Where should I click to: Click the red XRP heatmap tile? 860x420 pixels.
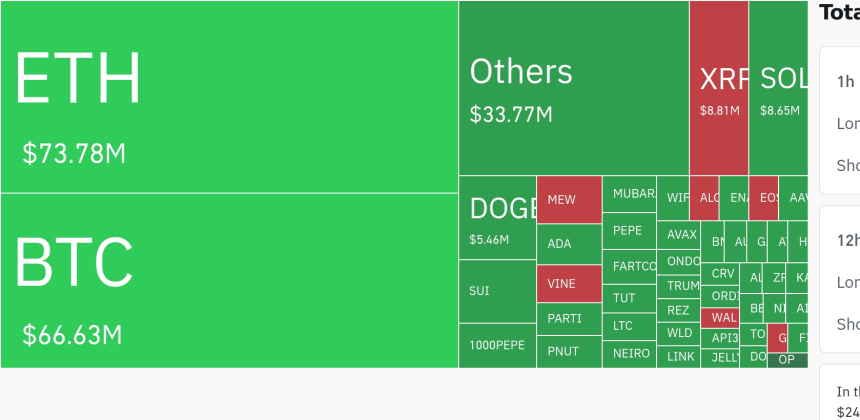point(718,88)
